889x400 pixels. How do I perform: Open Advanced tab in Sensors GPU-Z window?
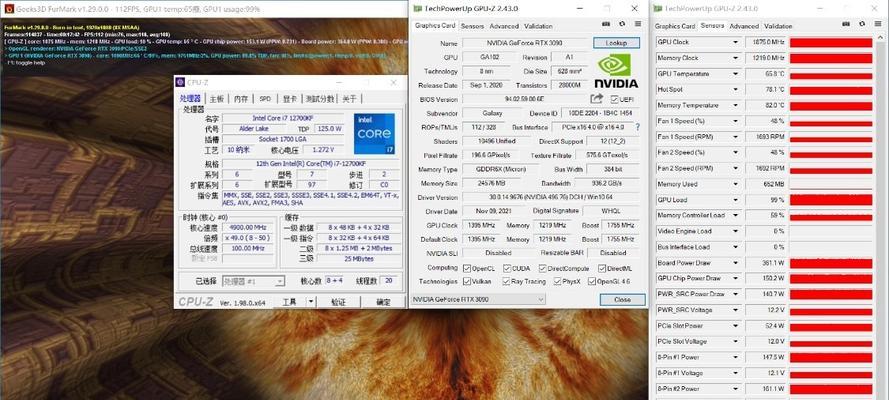coord(744,26)
